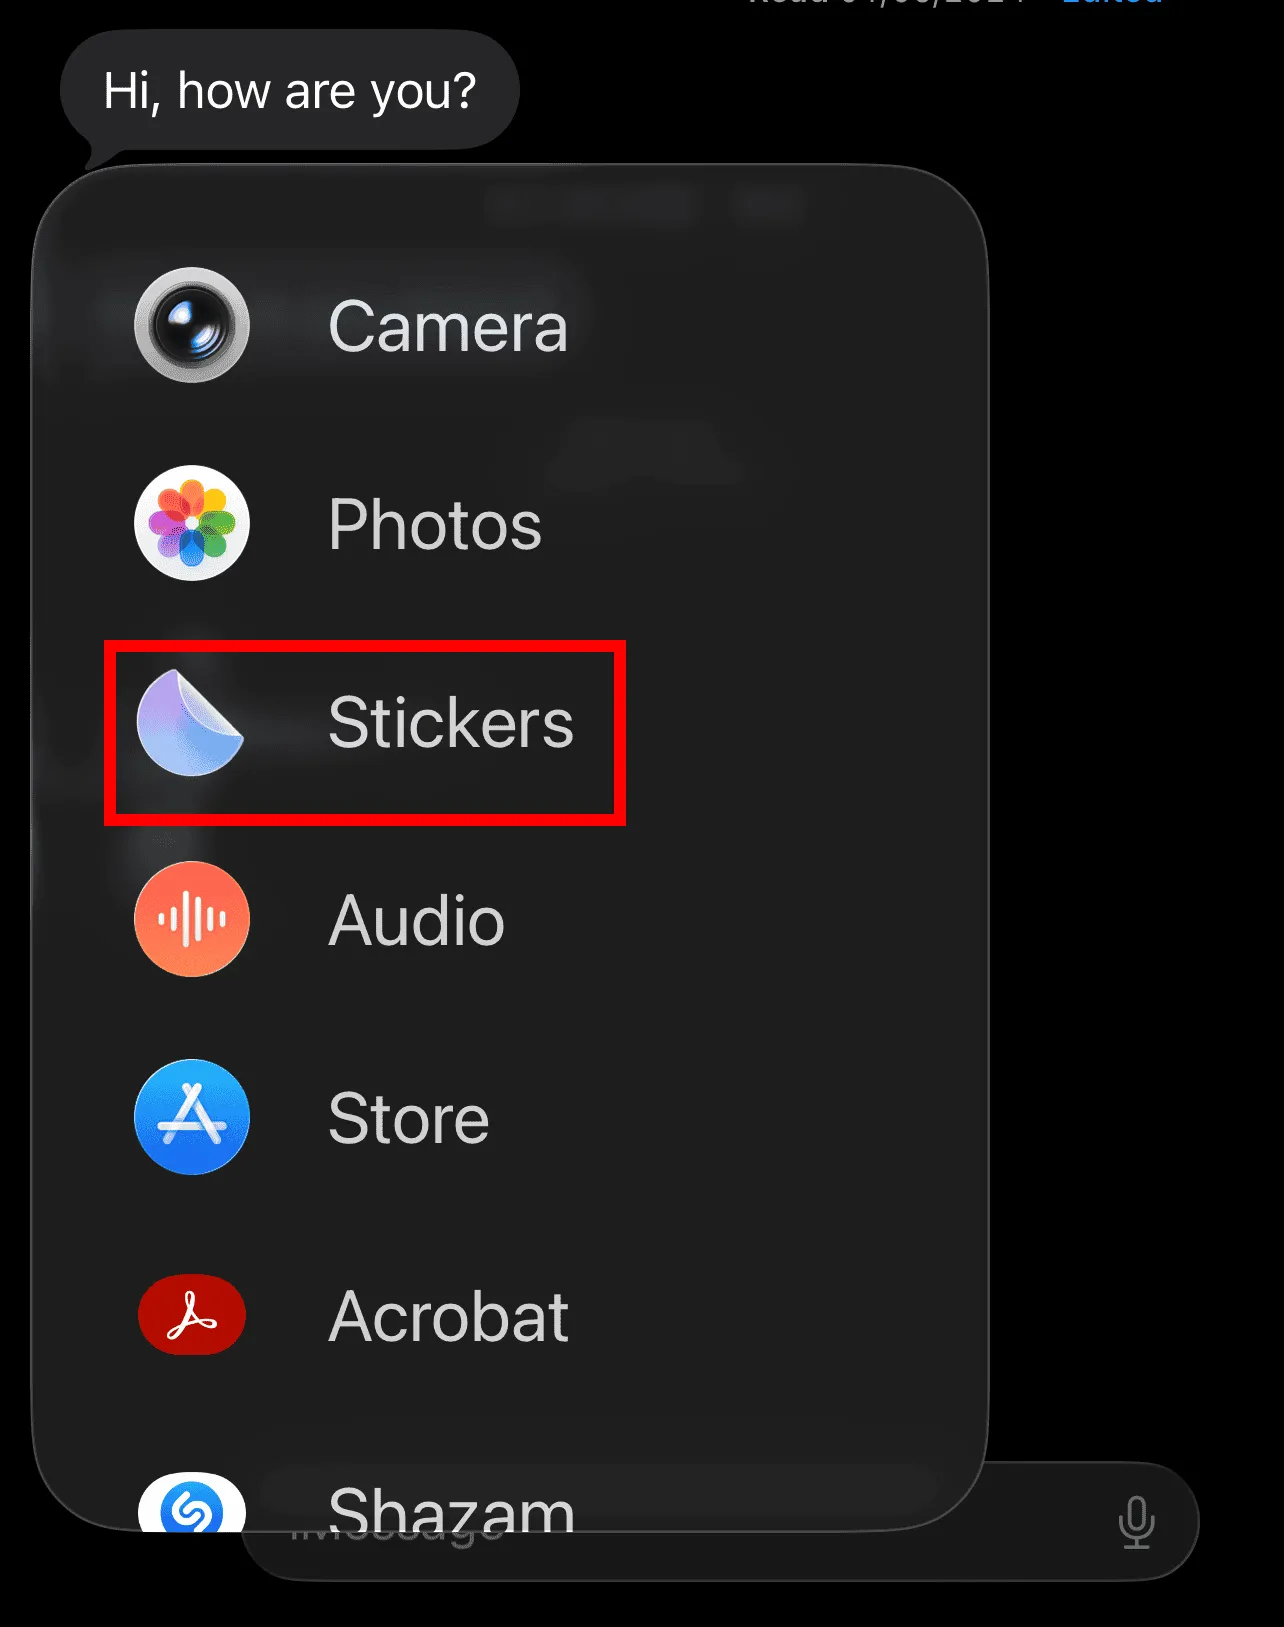Screen dimensions: 1284x1627
Task: Tap the blue App Store icon
Action: pyautogui.click(x=192, y=1117)
